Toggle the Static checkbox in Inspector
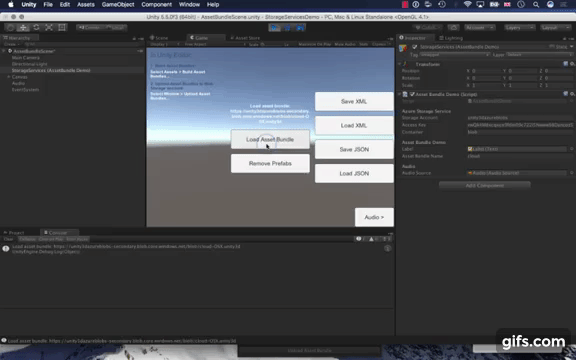Viewport: 576px width, 360px height. (552, 47)
